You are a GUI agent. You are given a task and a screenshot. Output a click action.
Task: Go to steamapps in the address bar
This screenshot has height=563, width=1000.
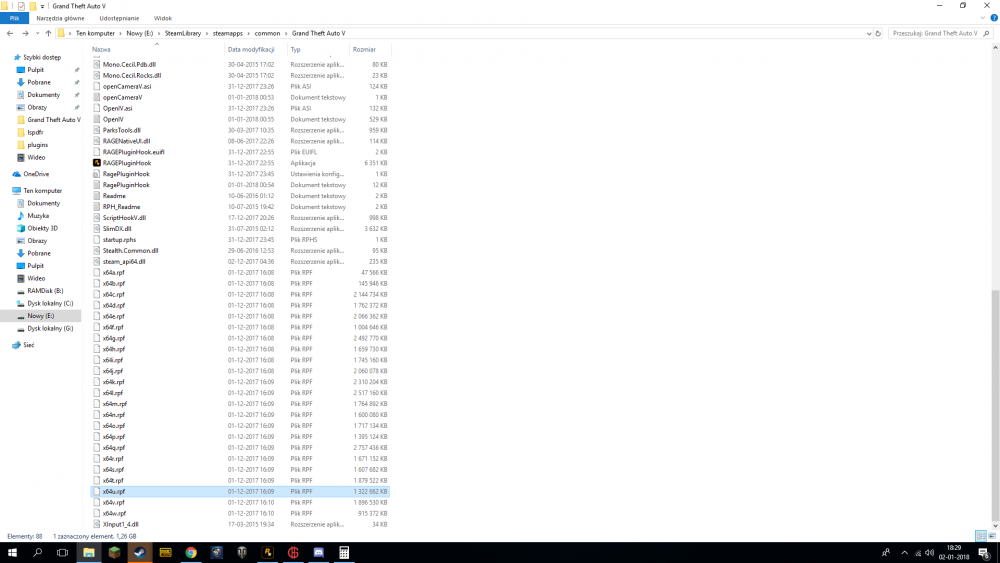228,33
